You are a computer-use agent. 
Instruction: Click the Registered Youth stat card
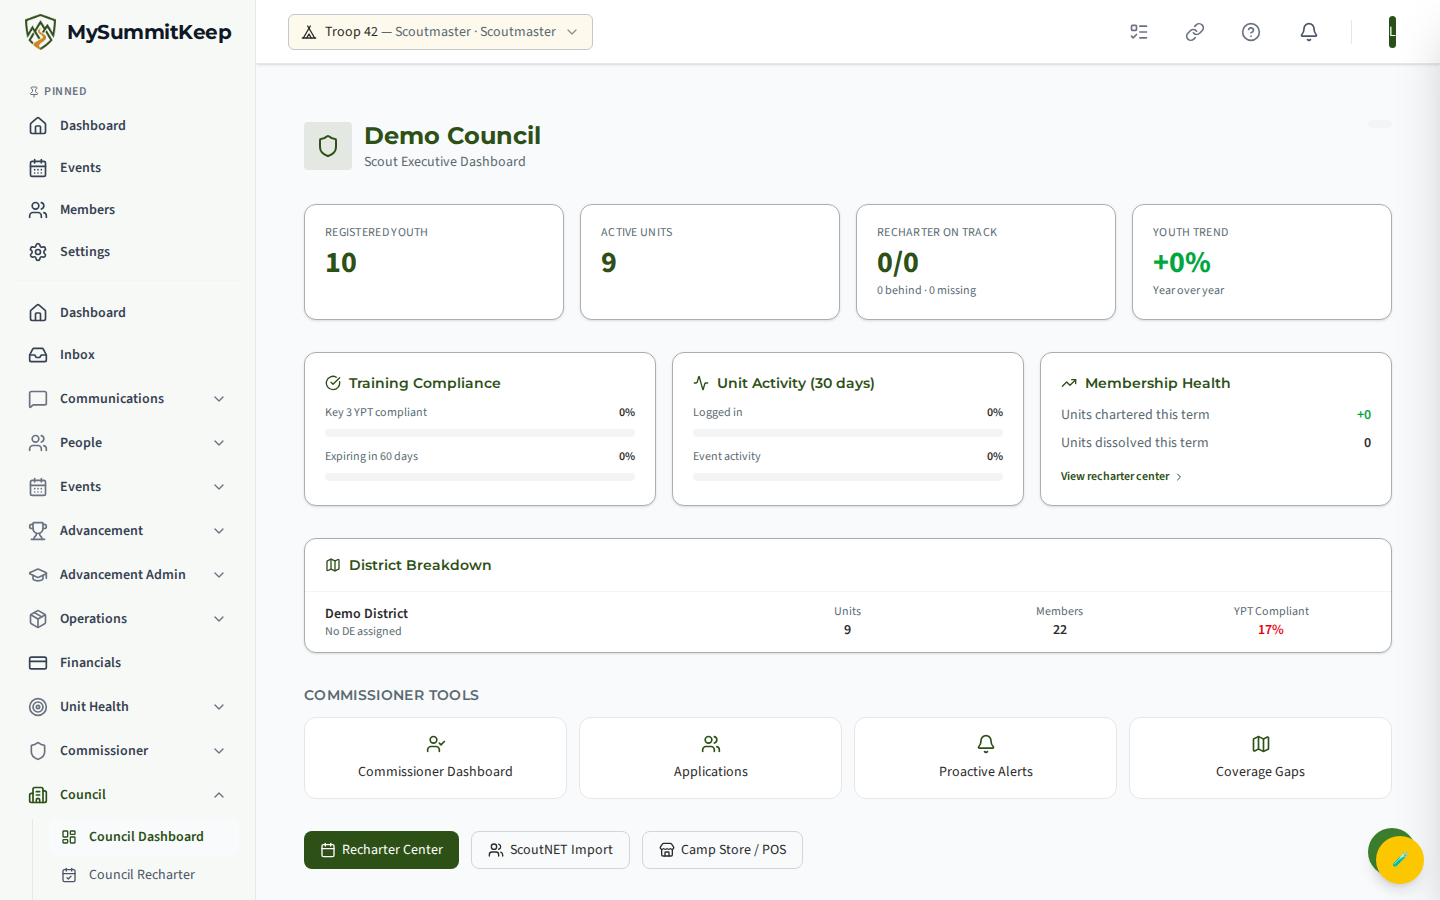pos(434,262)
